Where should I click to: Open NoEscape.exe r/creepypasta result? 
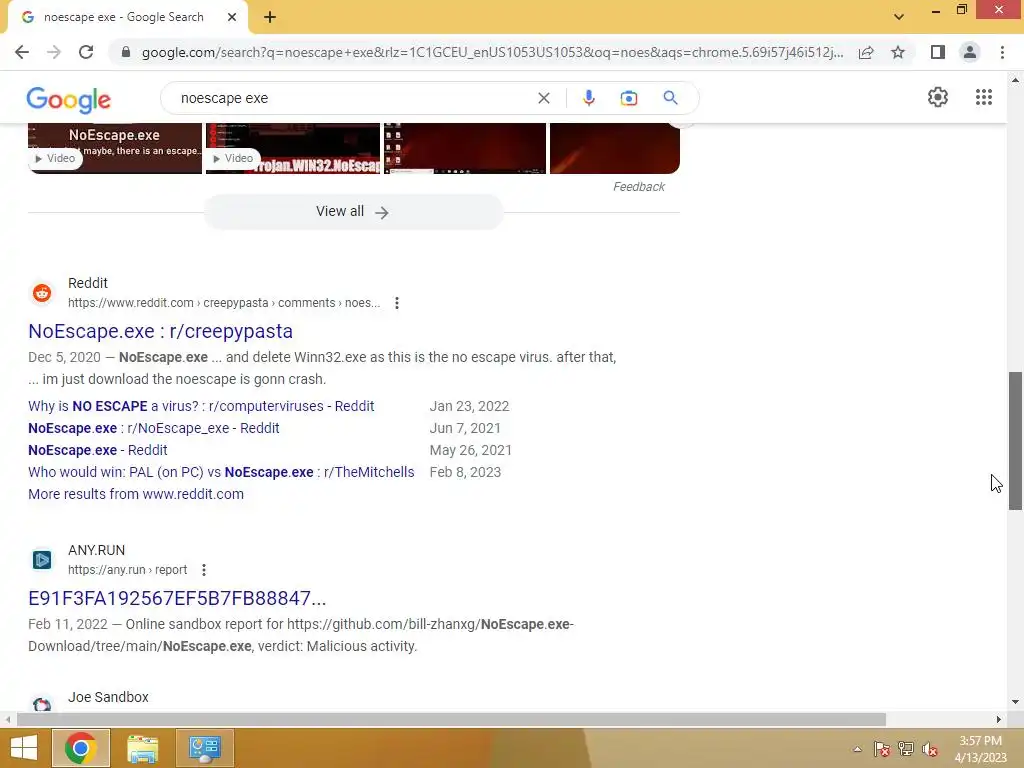pos(160,331)
